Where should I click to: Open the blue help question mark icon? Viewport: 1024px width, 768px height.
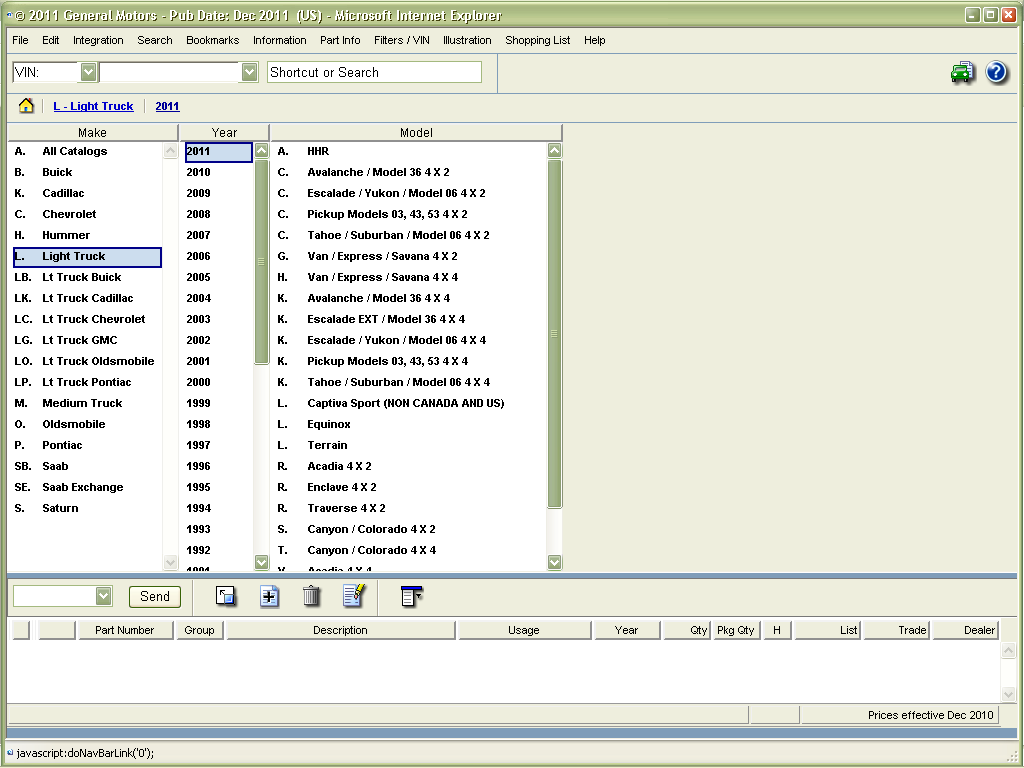click(x=996, y=72)
